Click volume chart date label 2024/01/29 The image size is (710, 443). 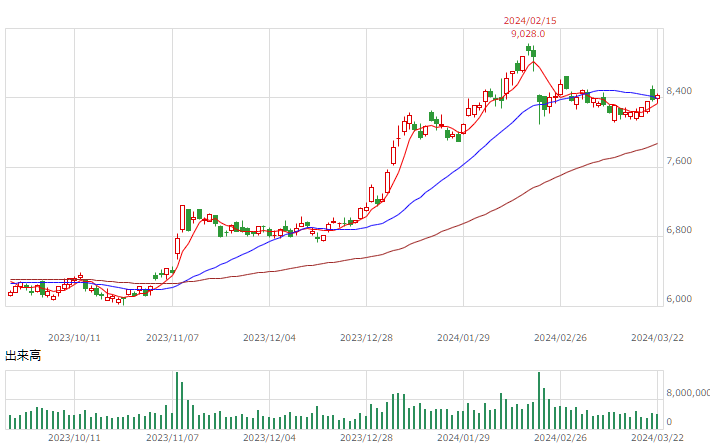[463, 438]
